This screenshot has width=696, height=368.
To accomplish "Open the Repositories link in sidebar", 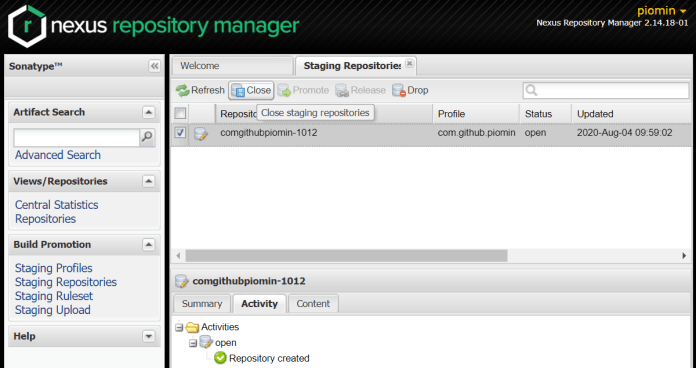I will point(45,219).
